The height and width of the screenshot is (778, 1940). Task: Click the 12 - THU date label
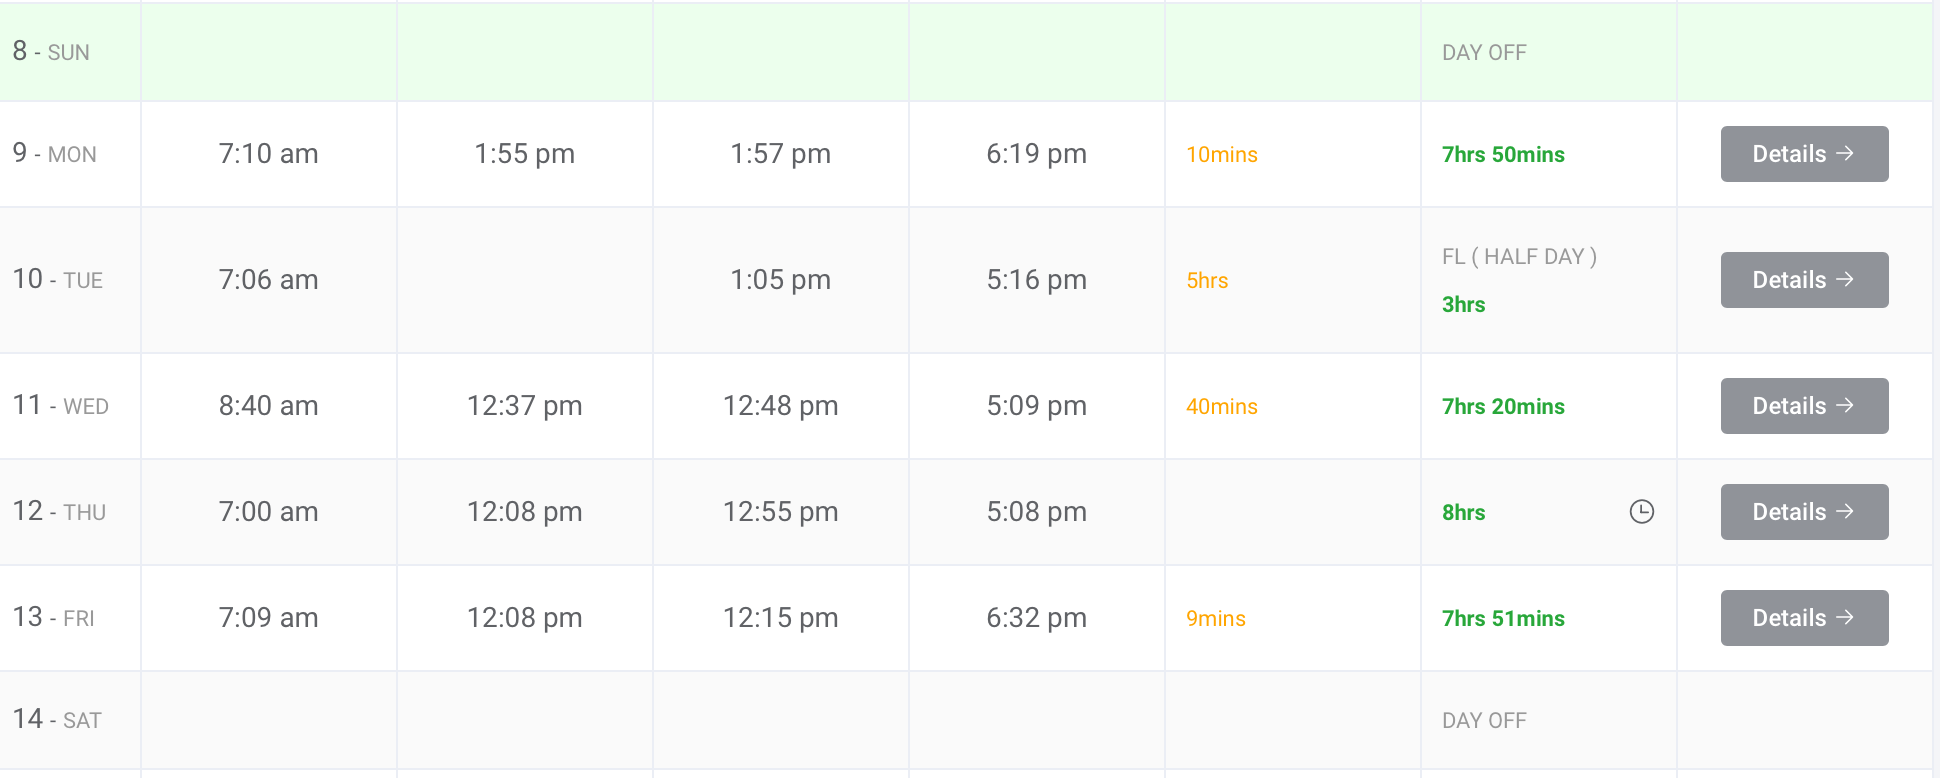(59, 512)
